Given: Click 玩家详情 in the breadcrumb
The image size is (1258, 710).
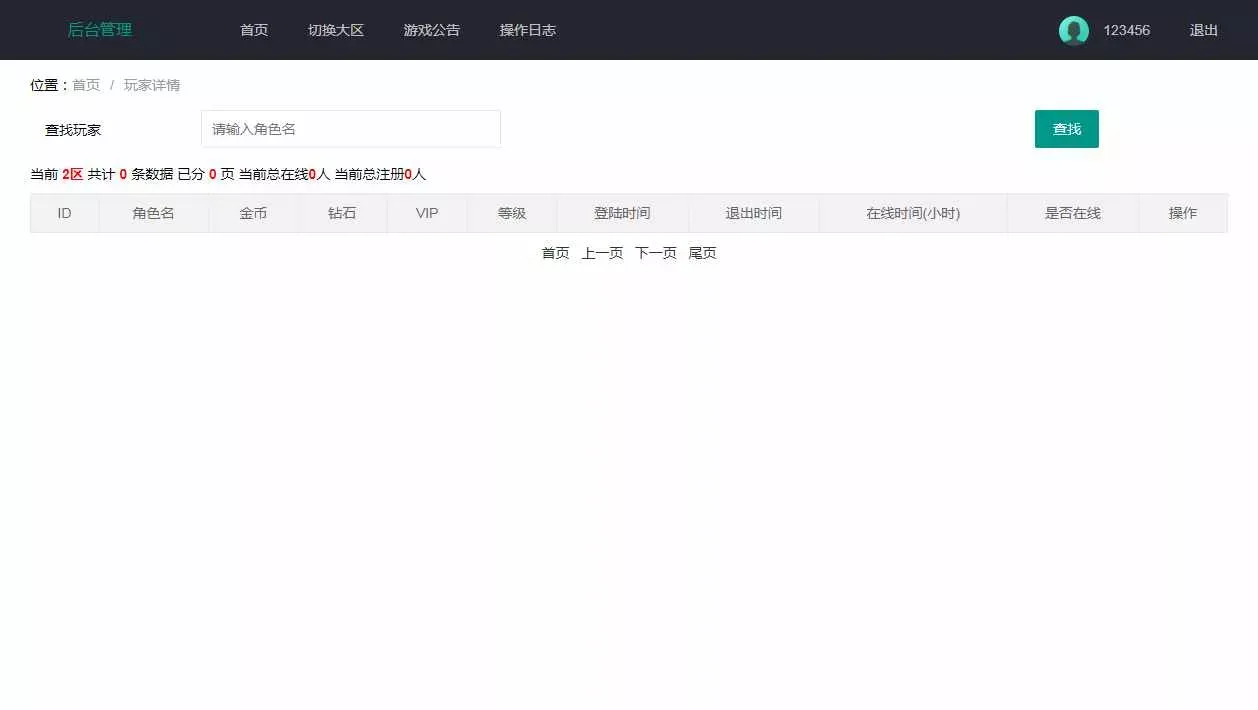Looking at the screenshot, I should pyautogui.click(x=152, y=85).
